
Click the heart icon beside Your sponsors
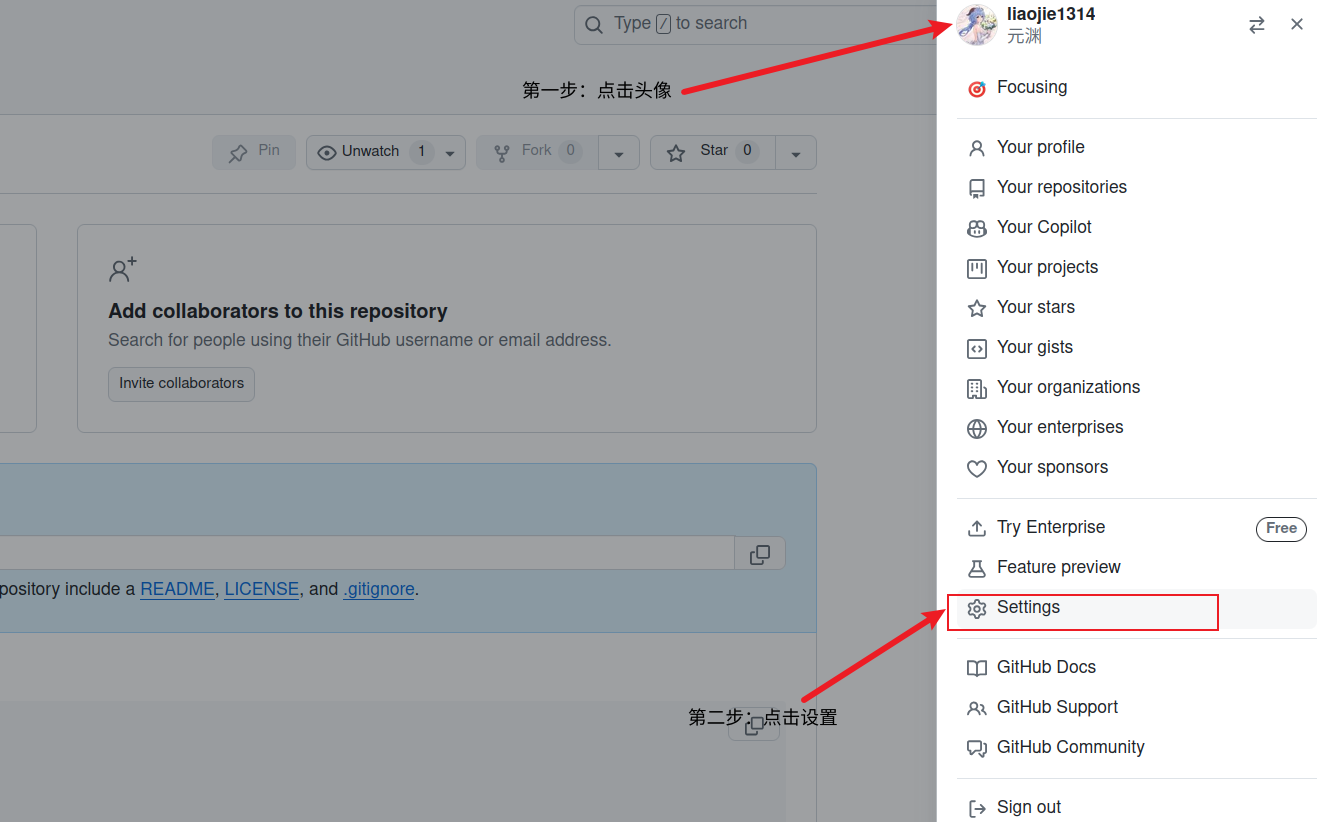(977, 469)
